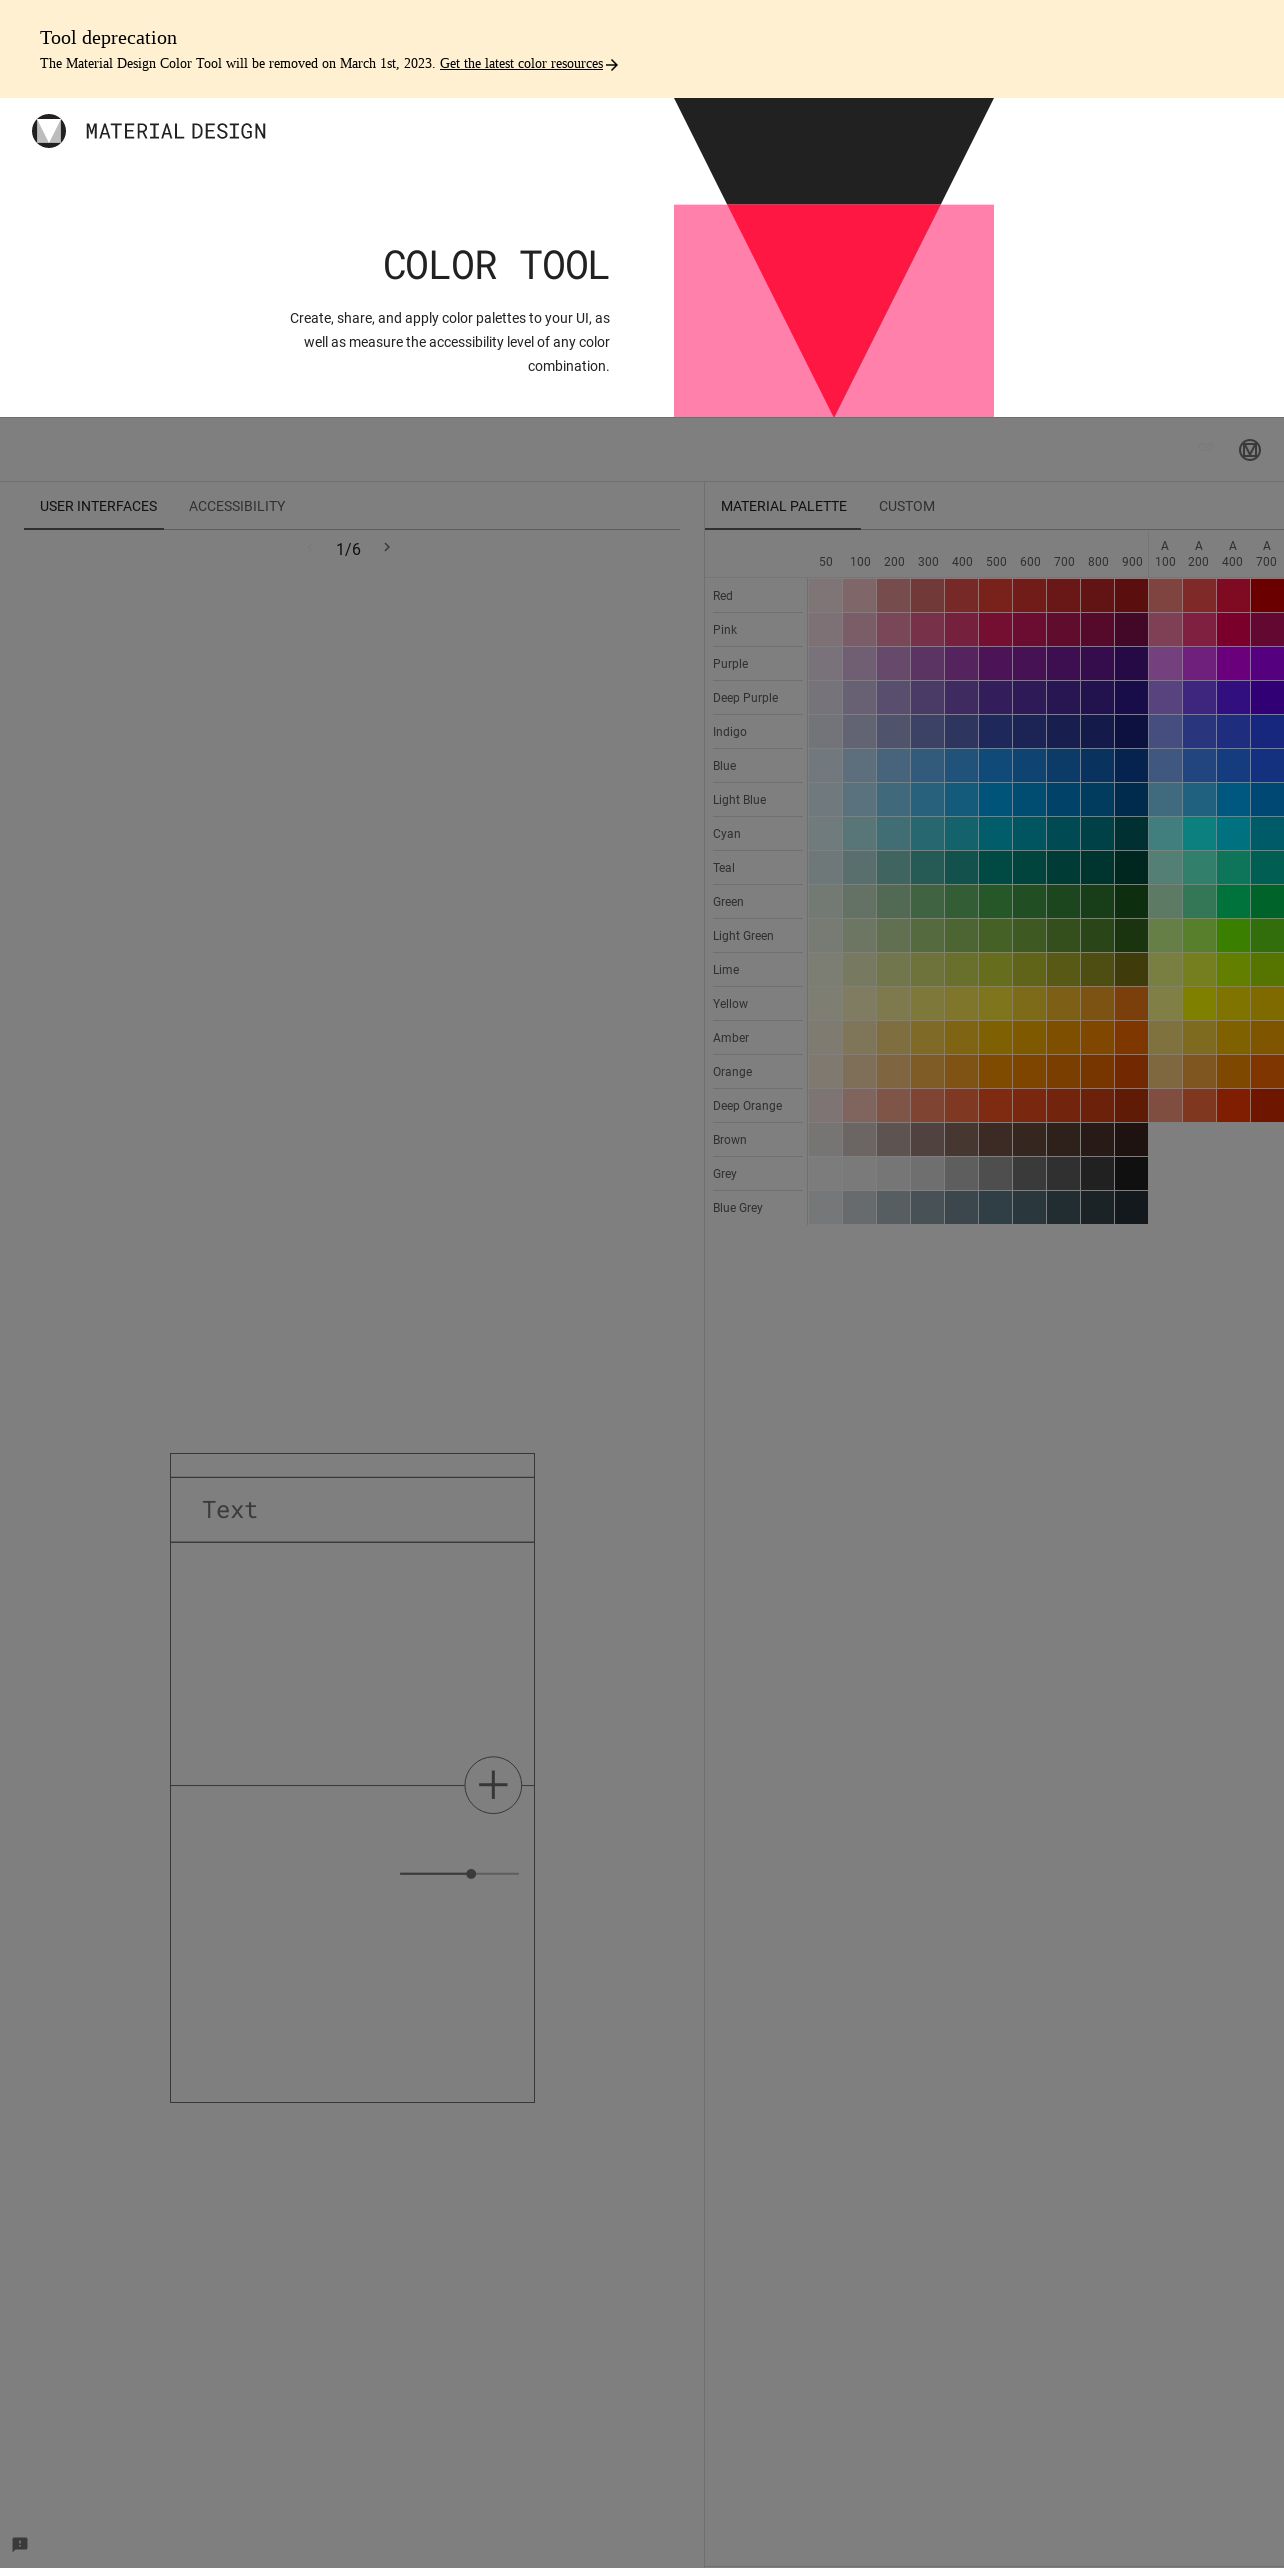Select the Red A700 swatch
This screenshot has width=1284, height=2568.
[x=1267, y=596]
